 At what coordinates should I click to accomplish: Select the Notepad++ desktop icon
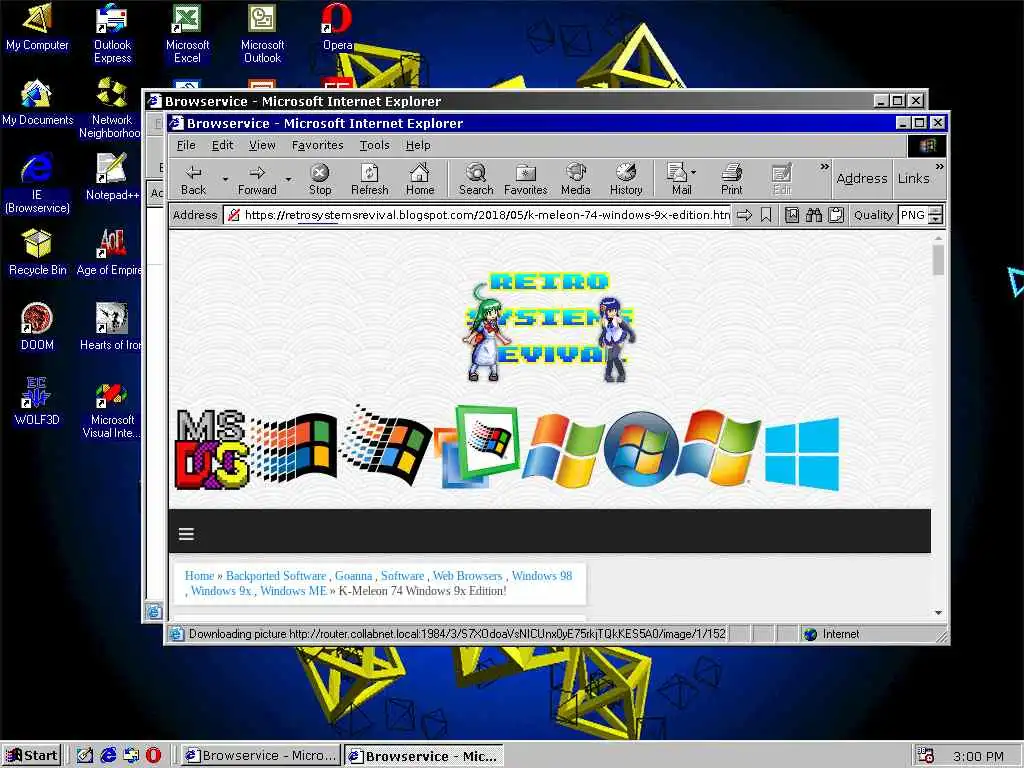(112, 176)
